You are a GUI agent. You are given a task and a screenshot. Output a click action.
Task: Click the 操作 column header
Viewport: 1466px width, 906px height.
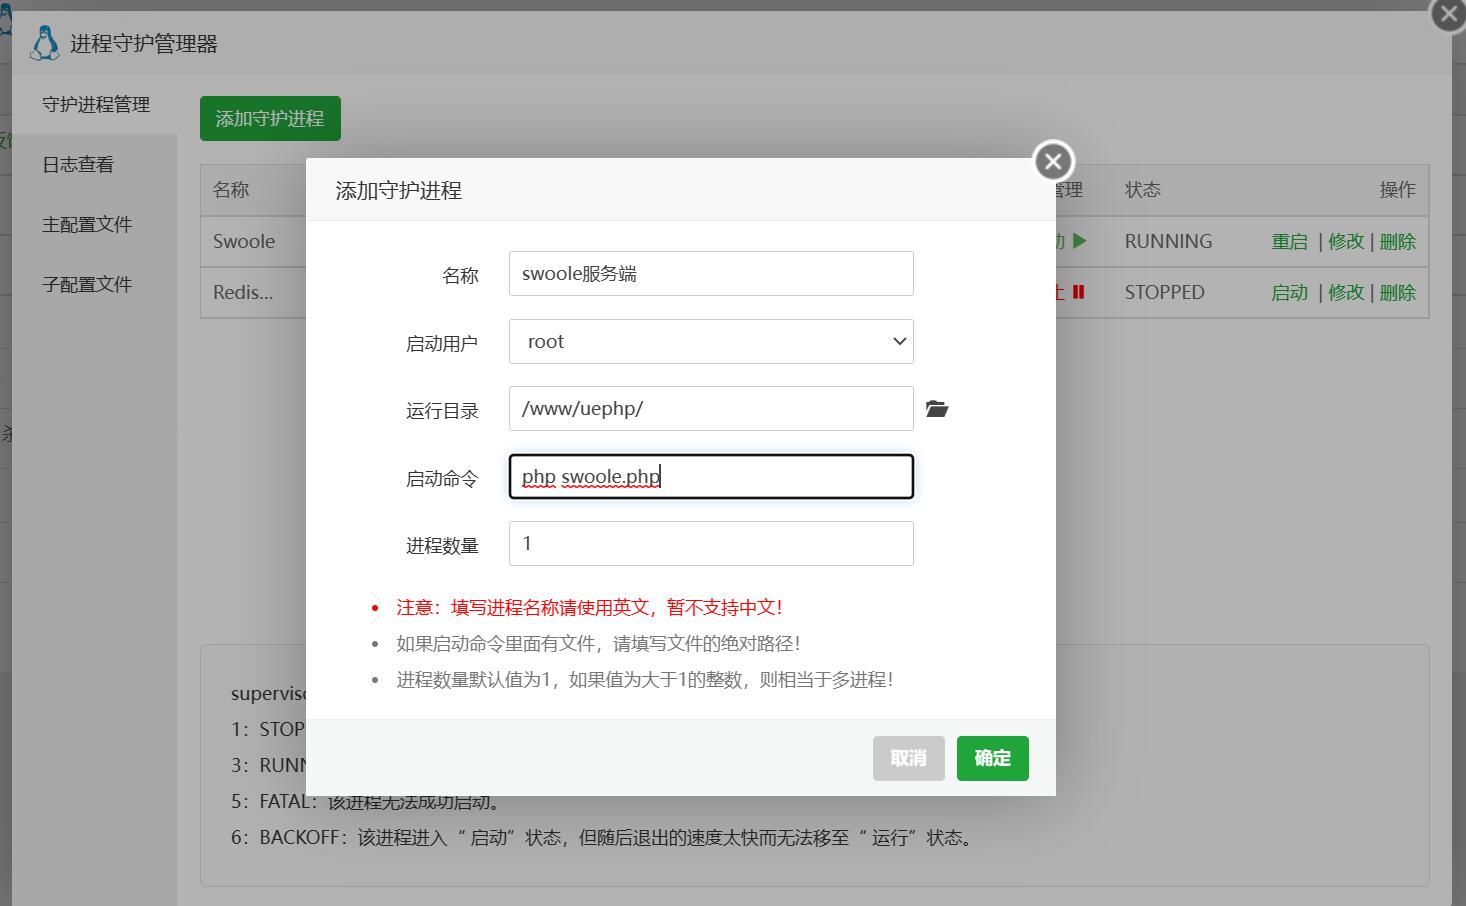[x=1397, y=189]
